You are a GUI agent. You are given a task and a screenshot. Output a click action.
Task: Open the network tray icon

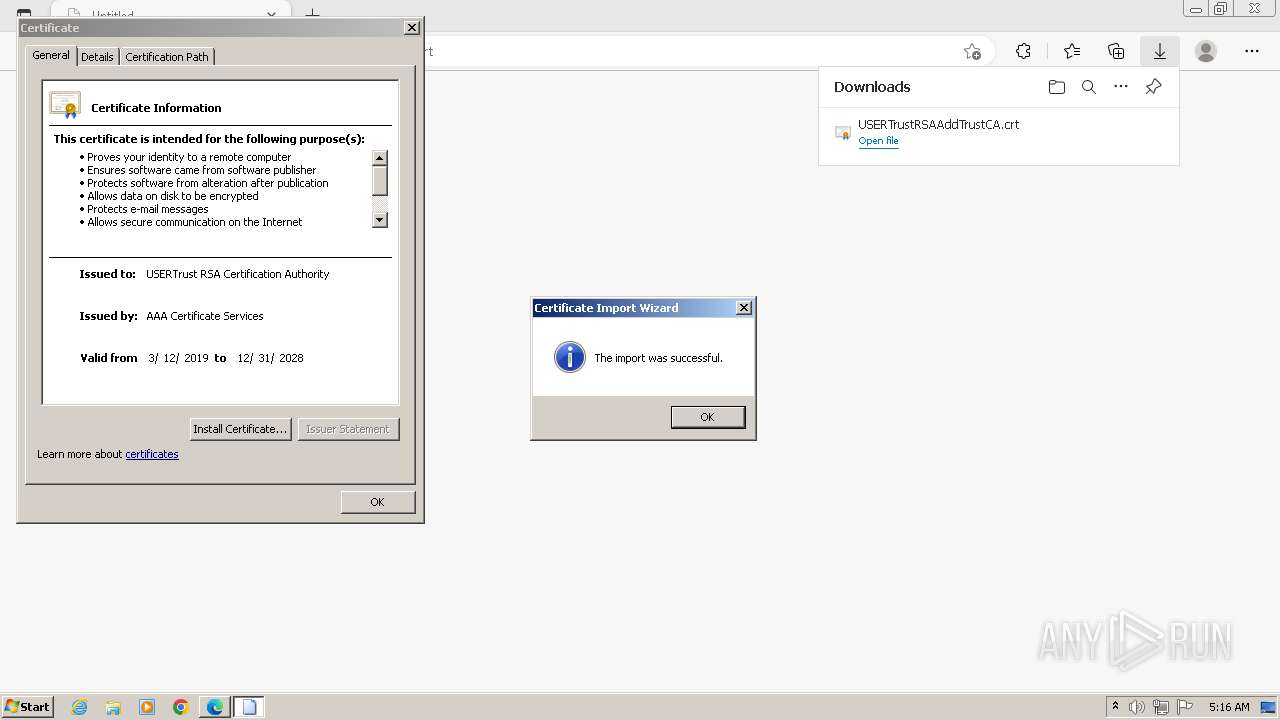pos(1161,707)
